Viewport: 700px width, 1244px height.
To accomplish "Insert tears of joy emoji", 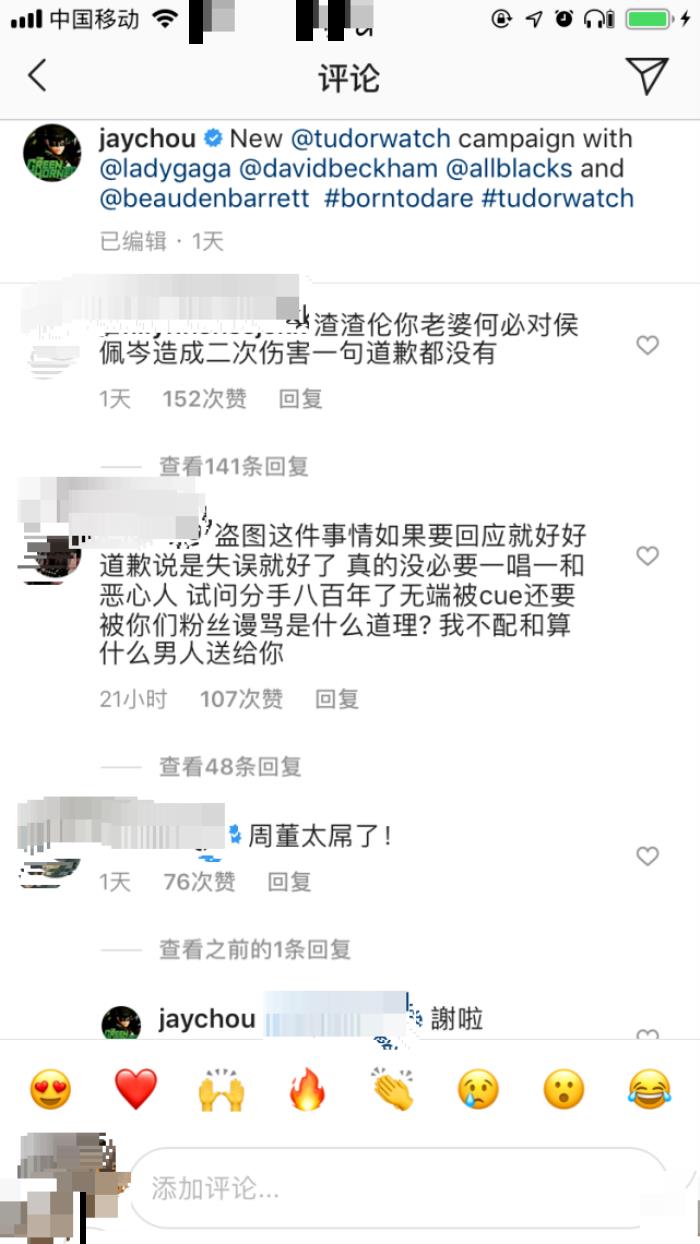I will pos(649,1088).
